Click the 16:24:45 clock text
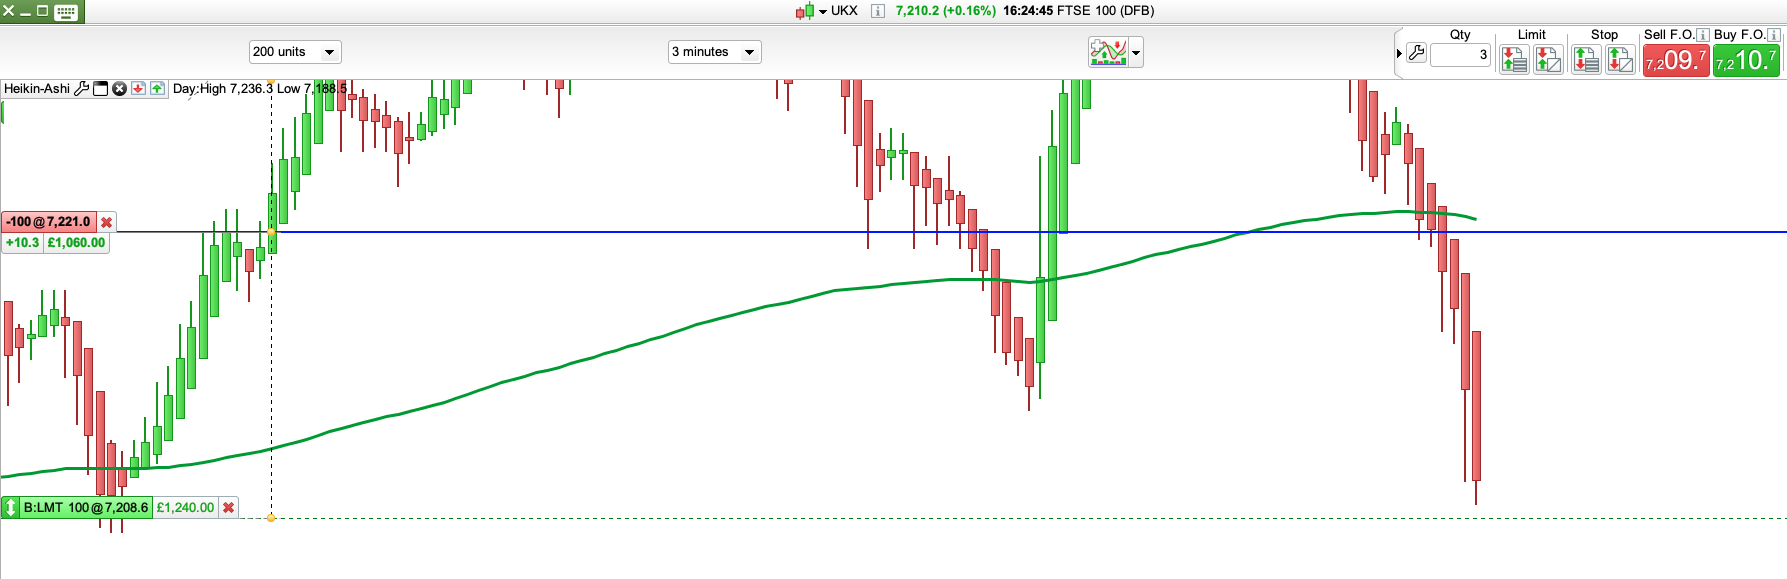 [1028, 11]
